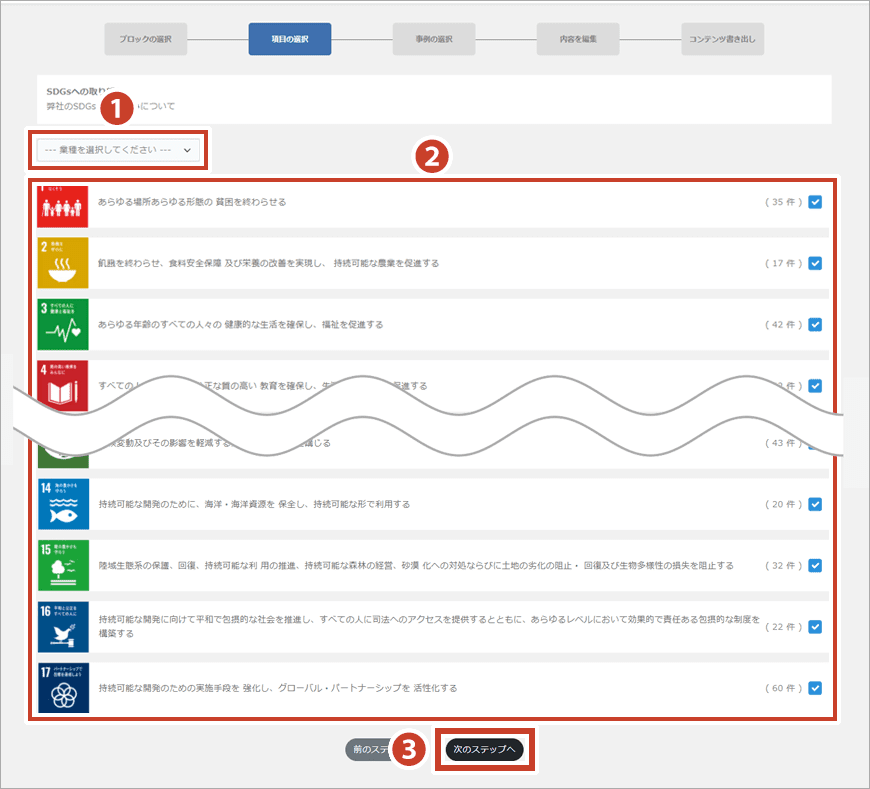Click the SDG goal 1 poverty icon
Image resolution: width=870 pixels, height=789 pixels.
[x=62, y=205]
